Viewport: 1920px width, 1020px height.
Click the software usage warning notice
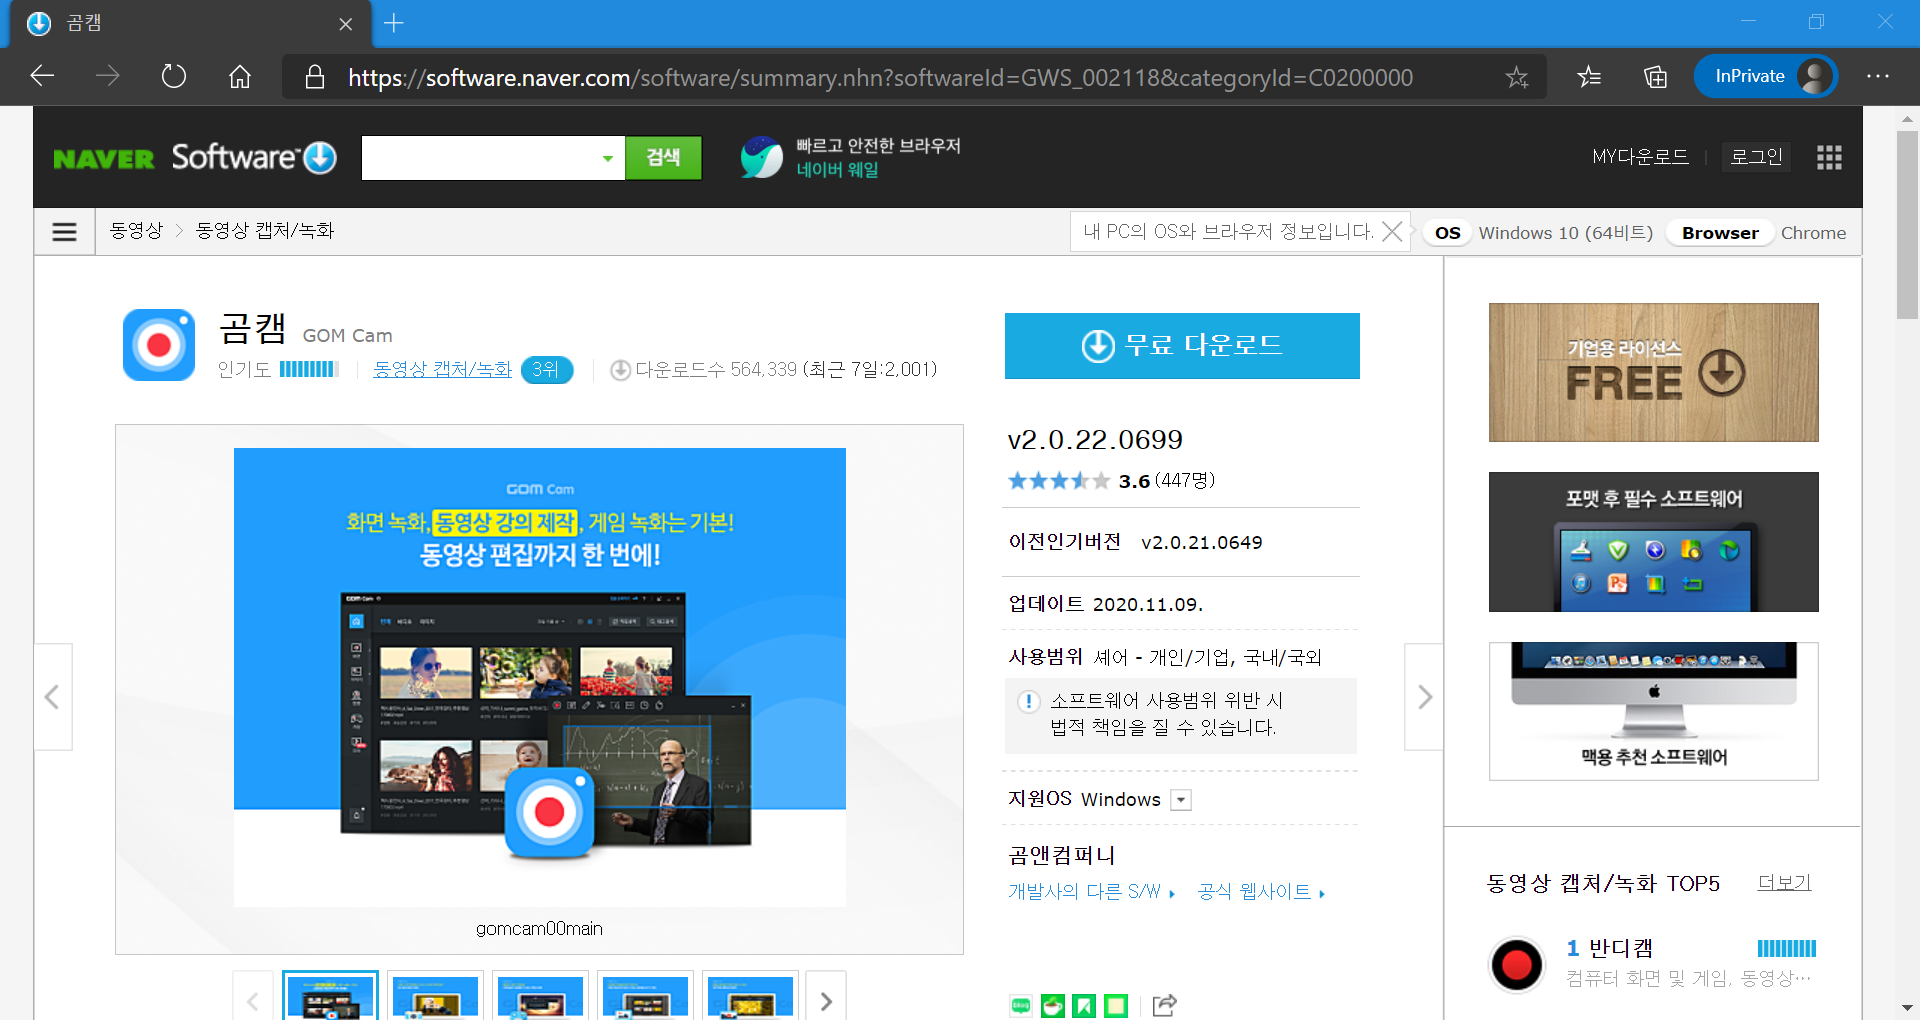coord(1181,715)
